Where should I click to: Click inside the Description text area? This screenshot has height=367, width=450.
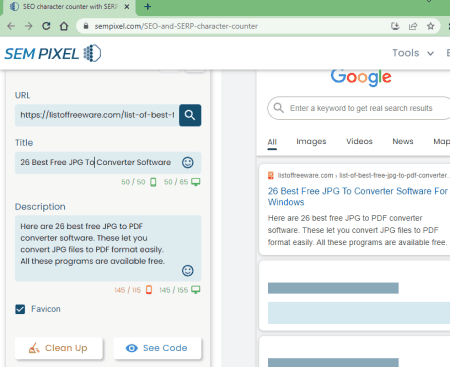tap(108, 248)
